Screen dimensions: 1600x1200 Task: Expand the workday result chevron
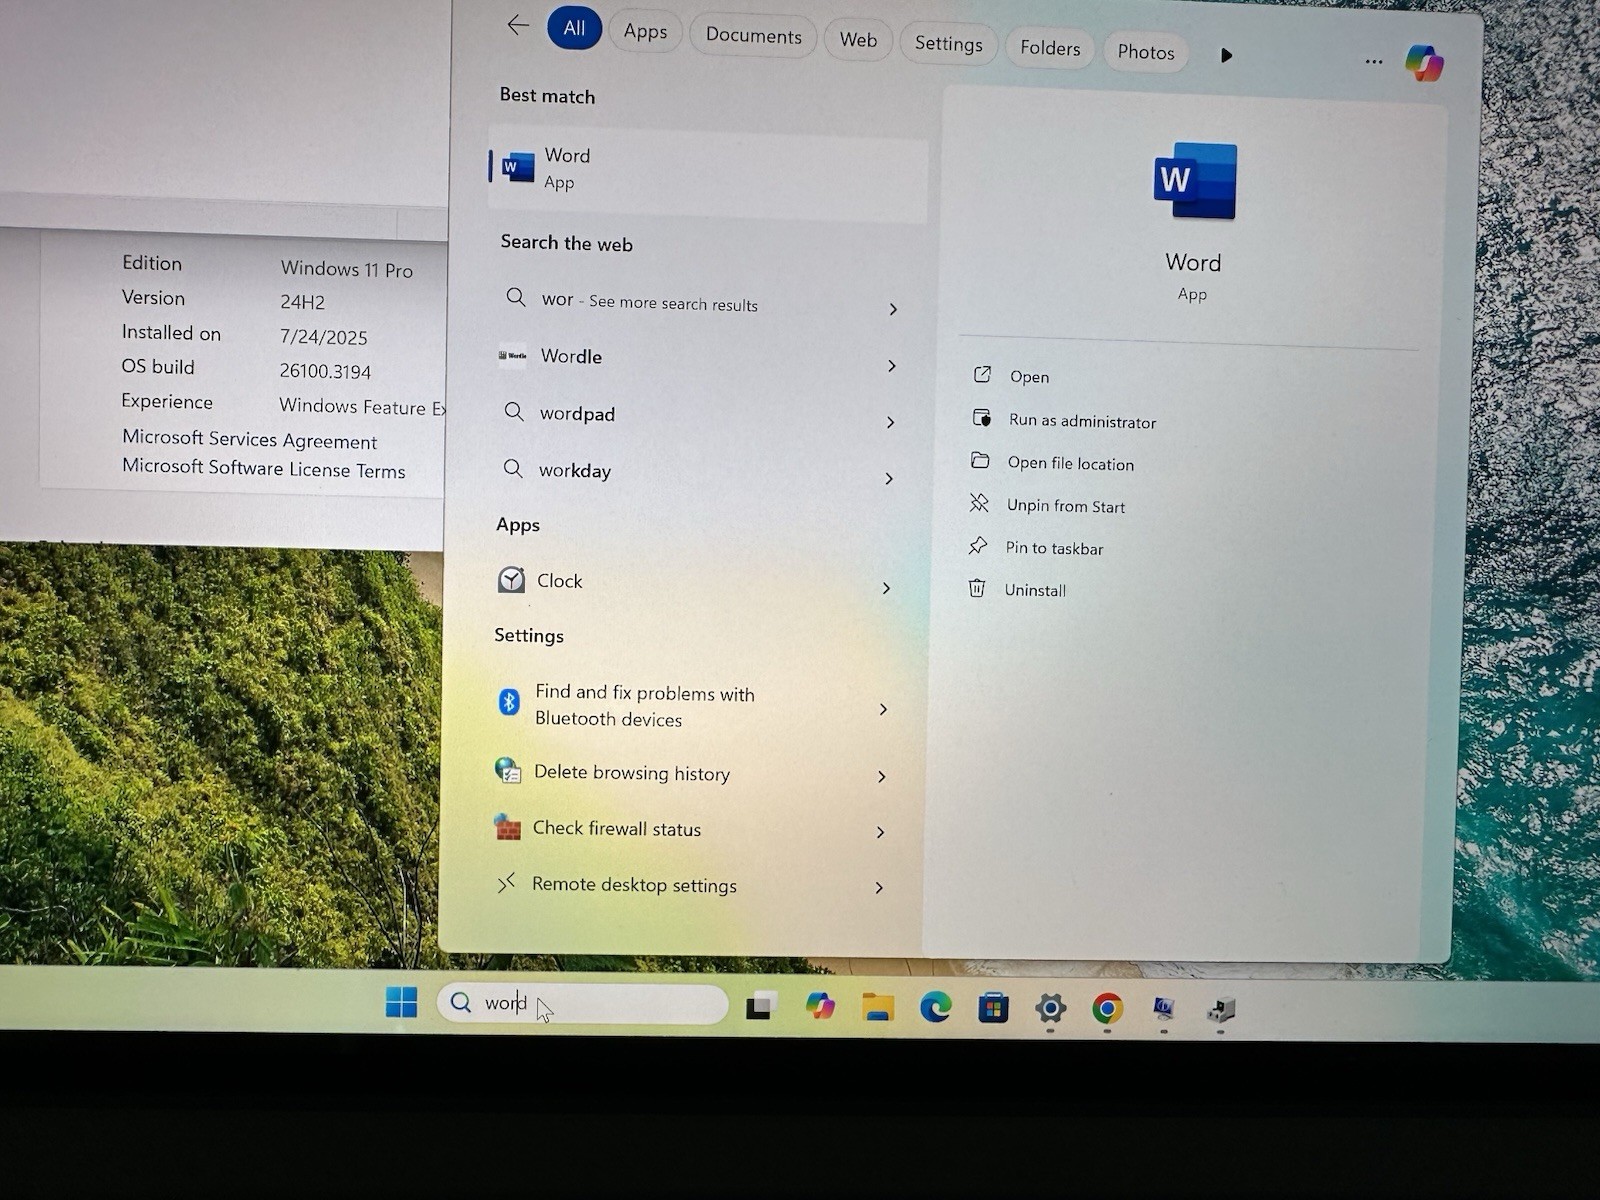tap(888, 479)
